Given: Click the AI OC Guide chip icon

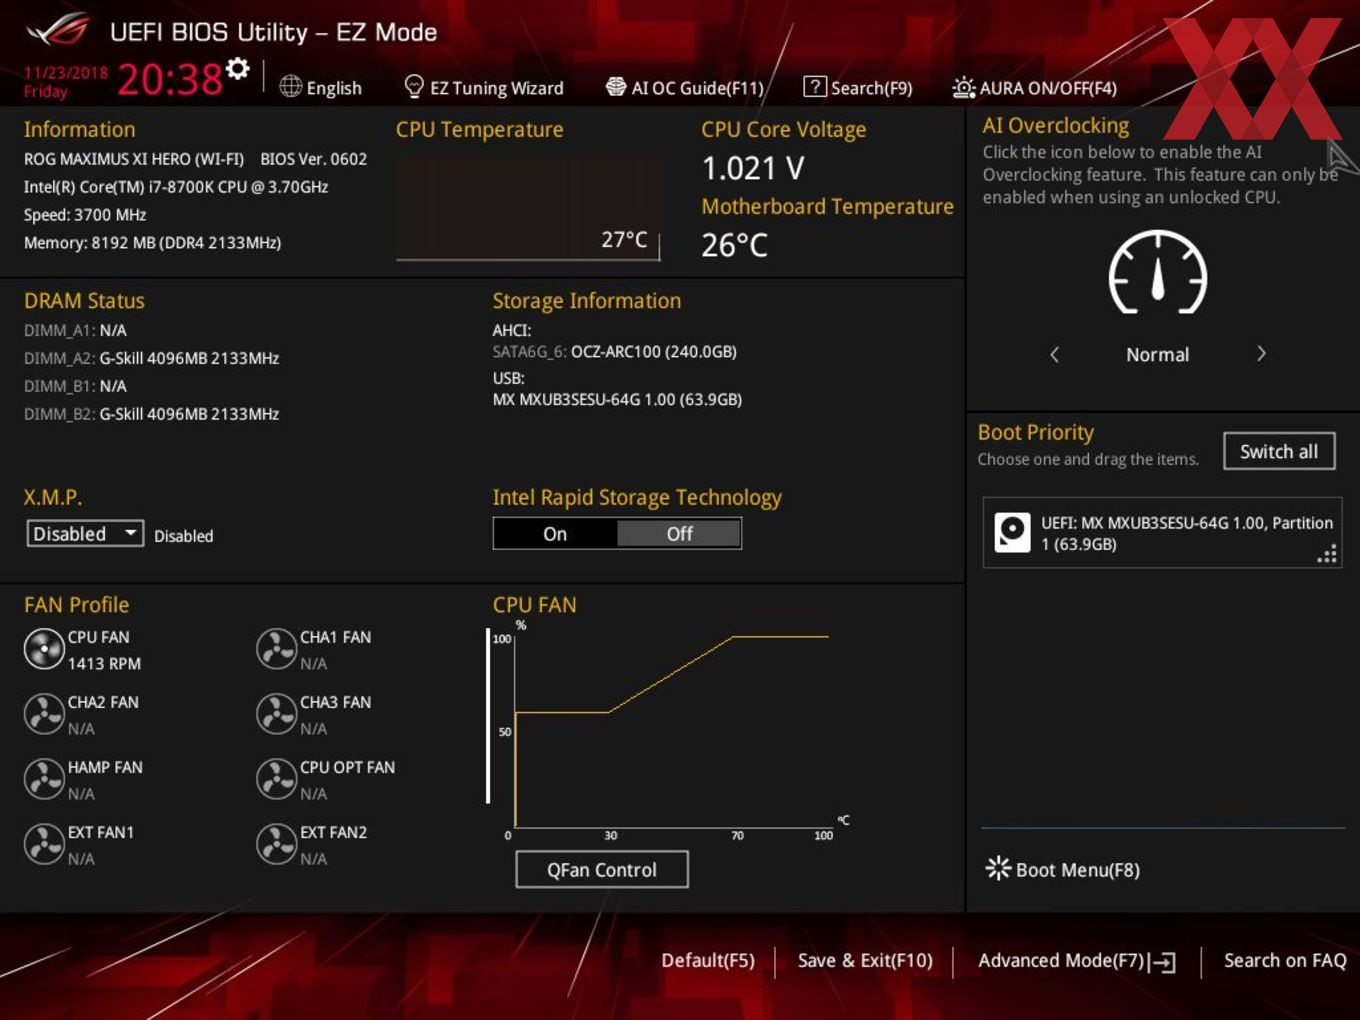Looking at the screenshot, I should (x=616, y=87).
